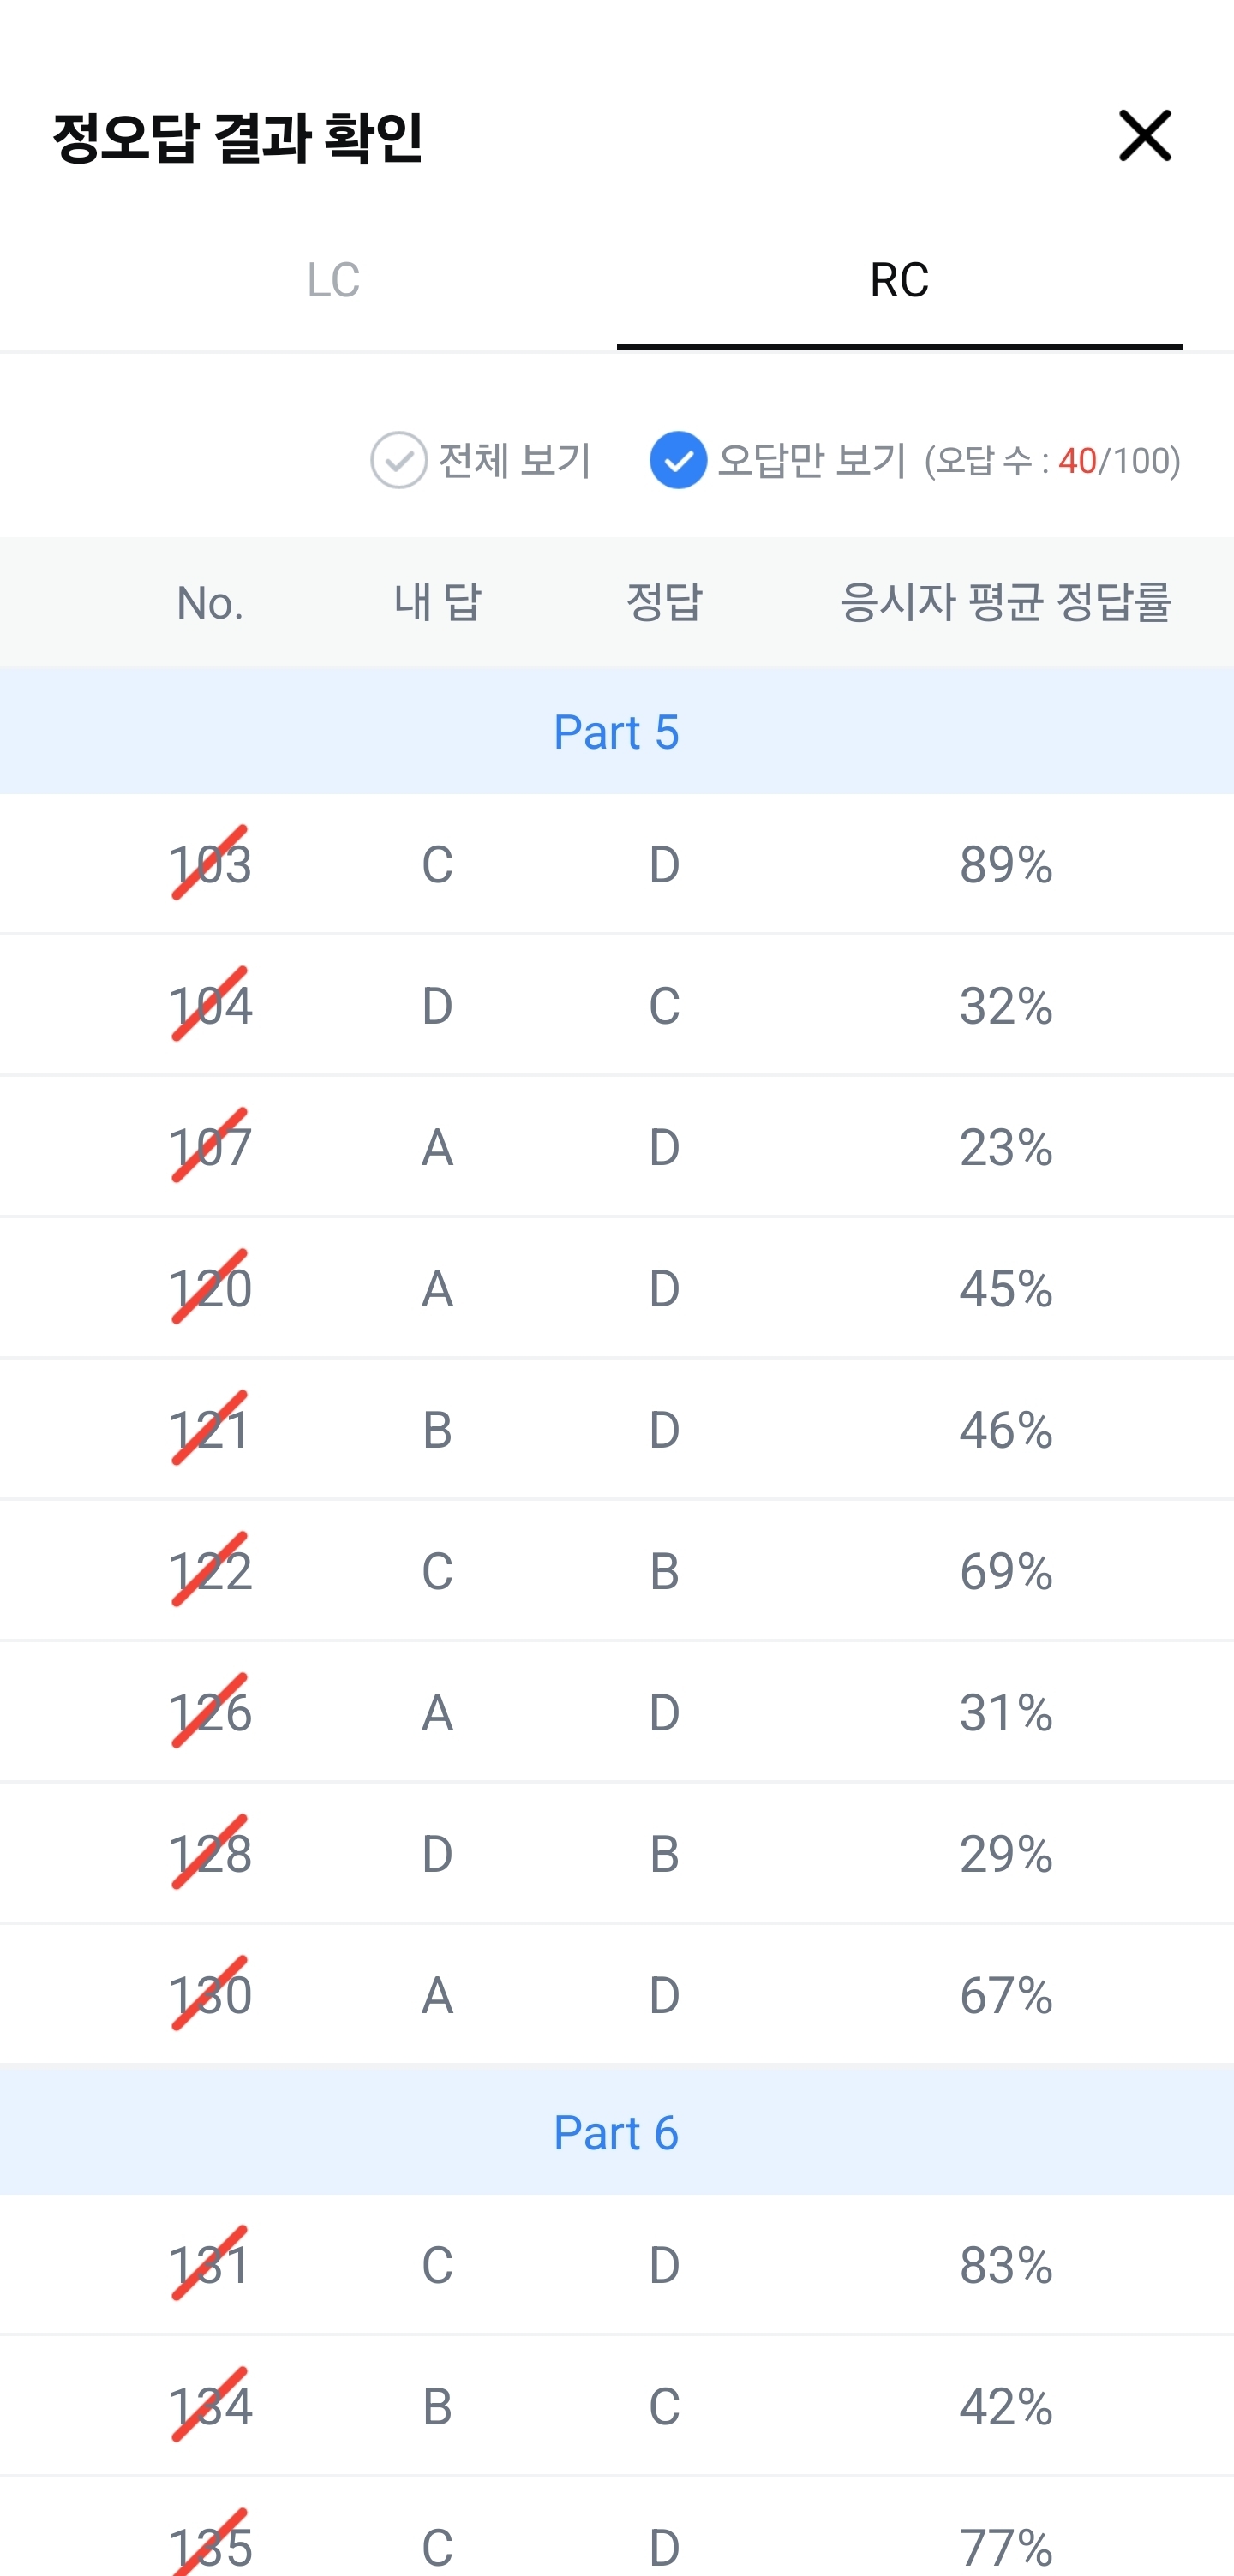Screen dimensions: 1234x2576
Task: Click the 응시자 평균 정답률 column header
Action: click(1005, 602)
